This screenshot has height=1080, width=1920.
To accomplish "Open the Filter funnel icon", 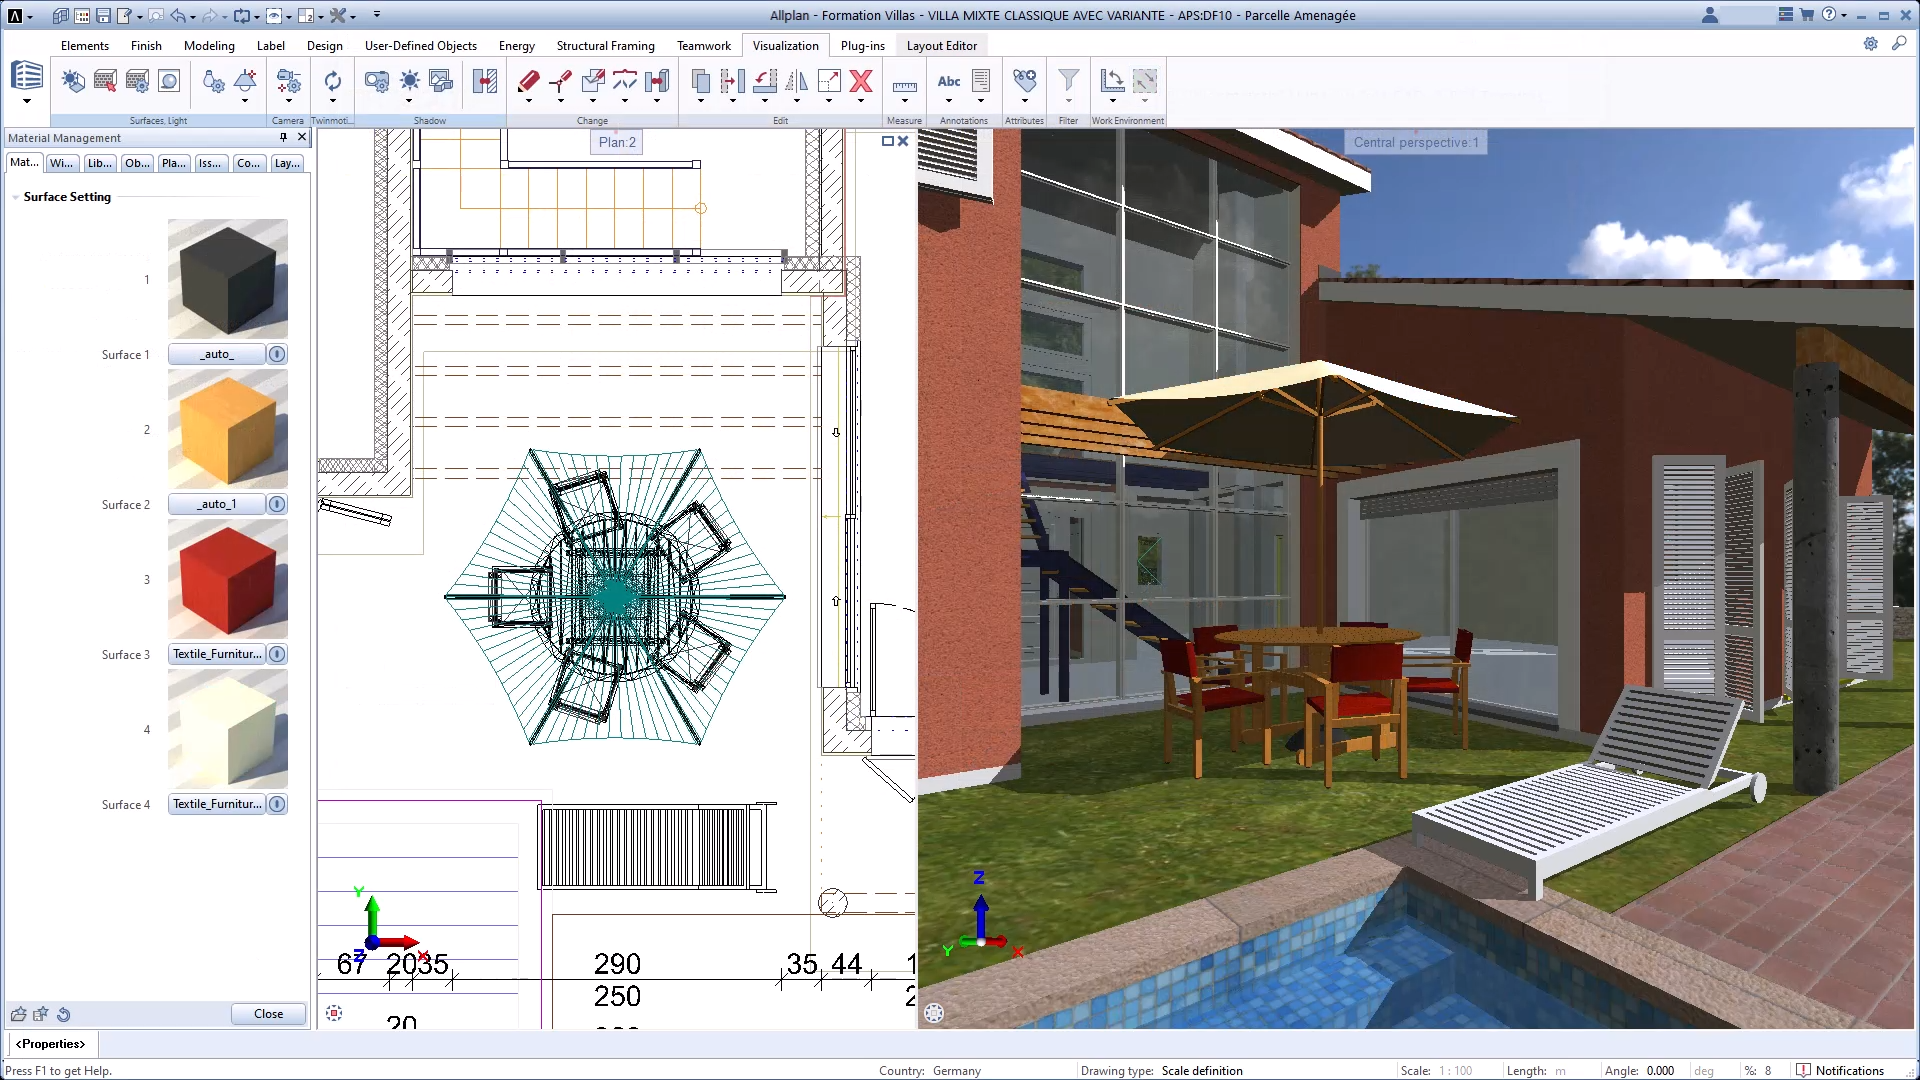I will tap(1069, 80).
